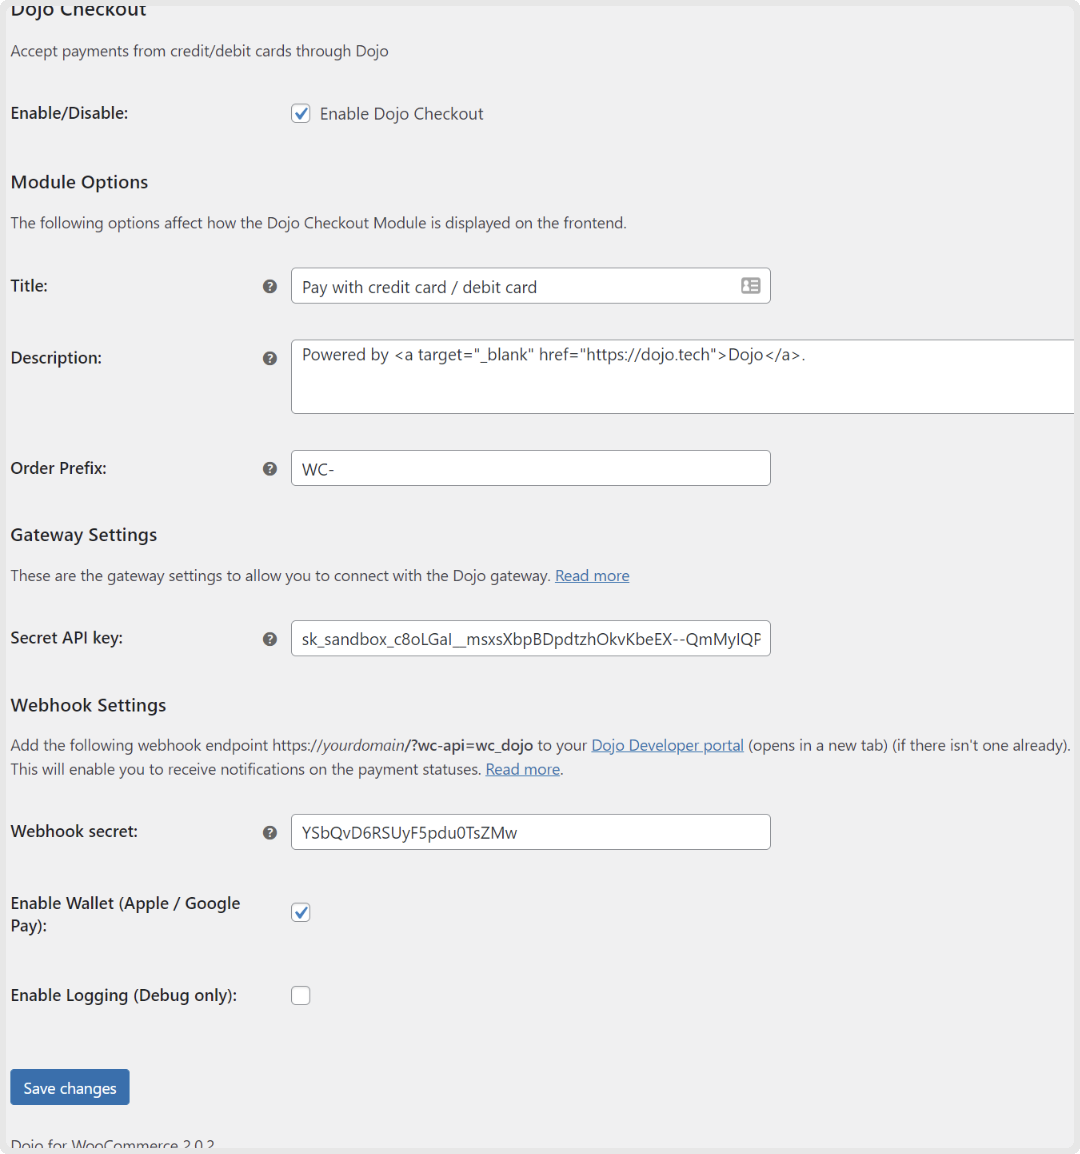Image resolution: width=1080 pixels, height=1154 pixels.
Task: Uncheck Enable Wallet for Apple / Google Pay
Action: click(301, 912)
